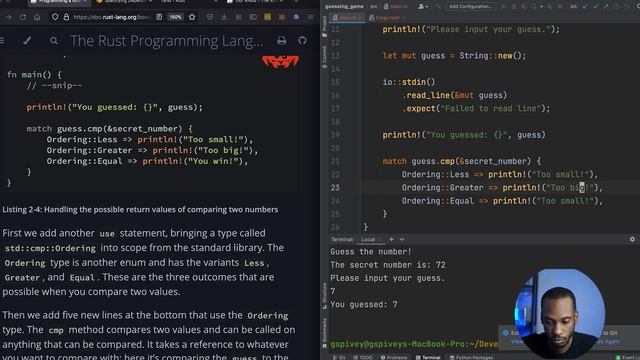Image resolution: width=640 pixels, height=360 pixels.
Task: Click line 21 match guess.cmp code
Action: click(462, 161)
